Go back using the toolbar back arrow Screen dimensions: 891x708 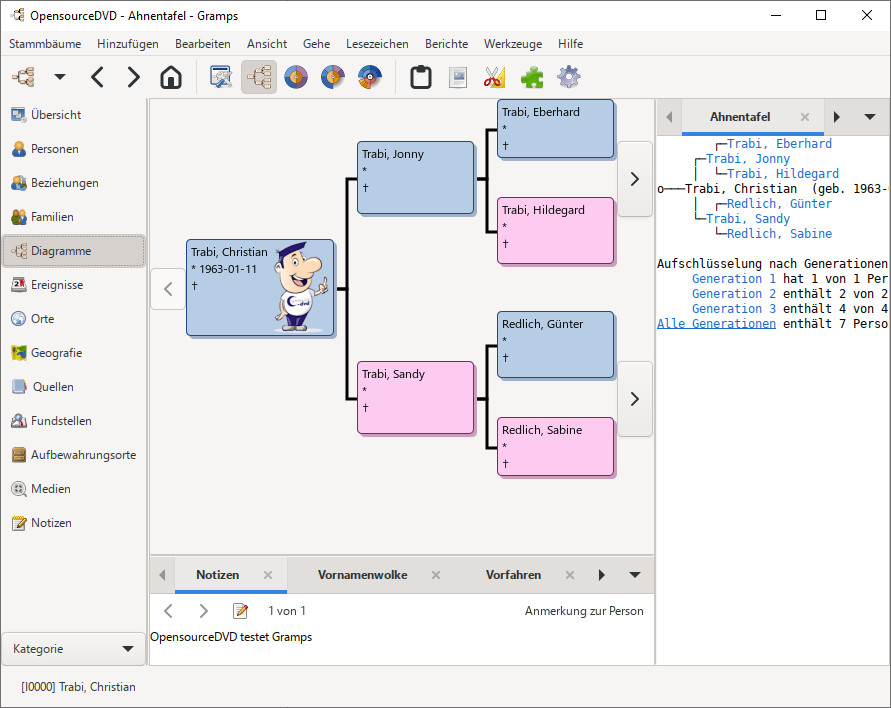[x=97, y=77]
